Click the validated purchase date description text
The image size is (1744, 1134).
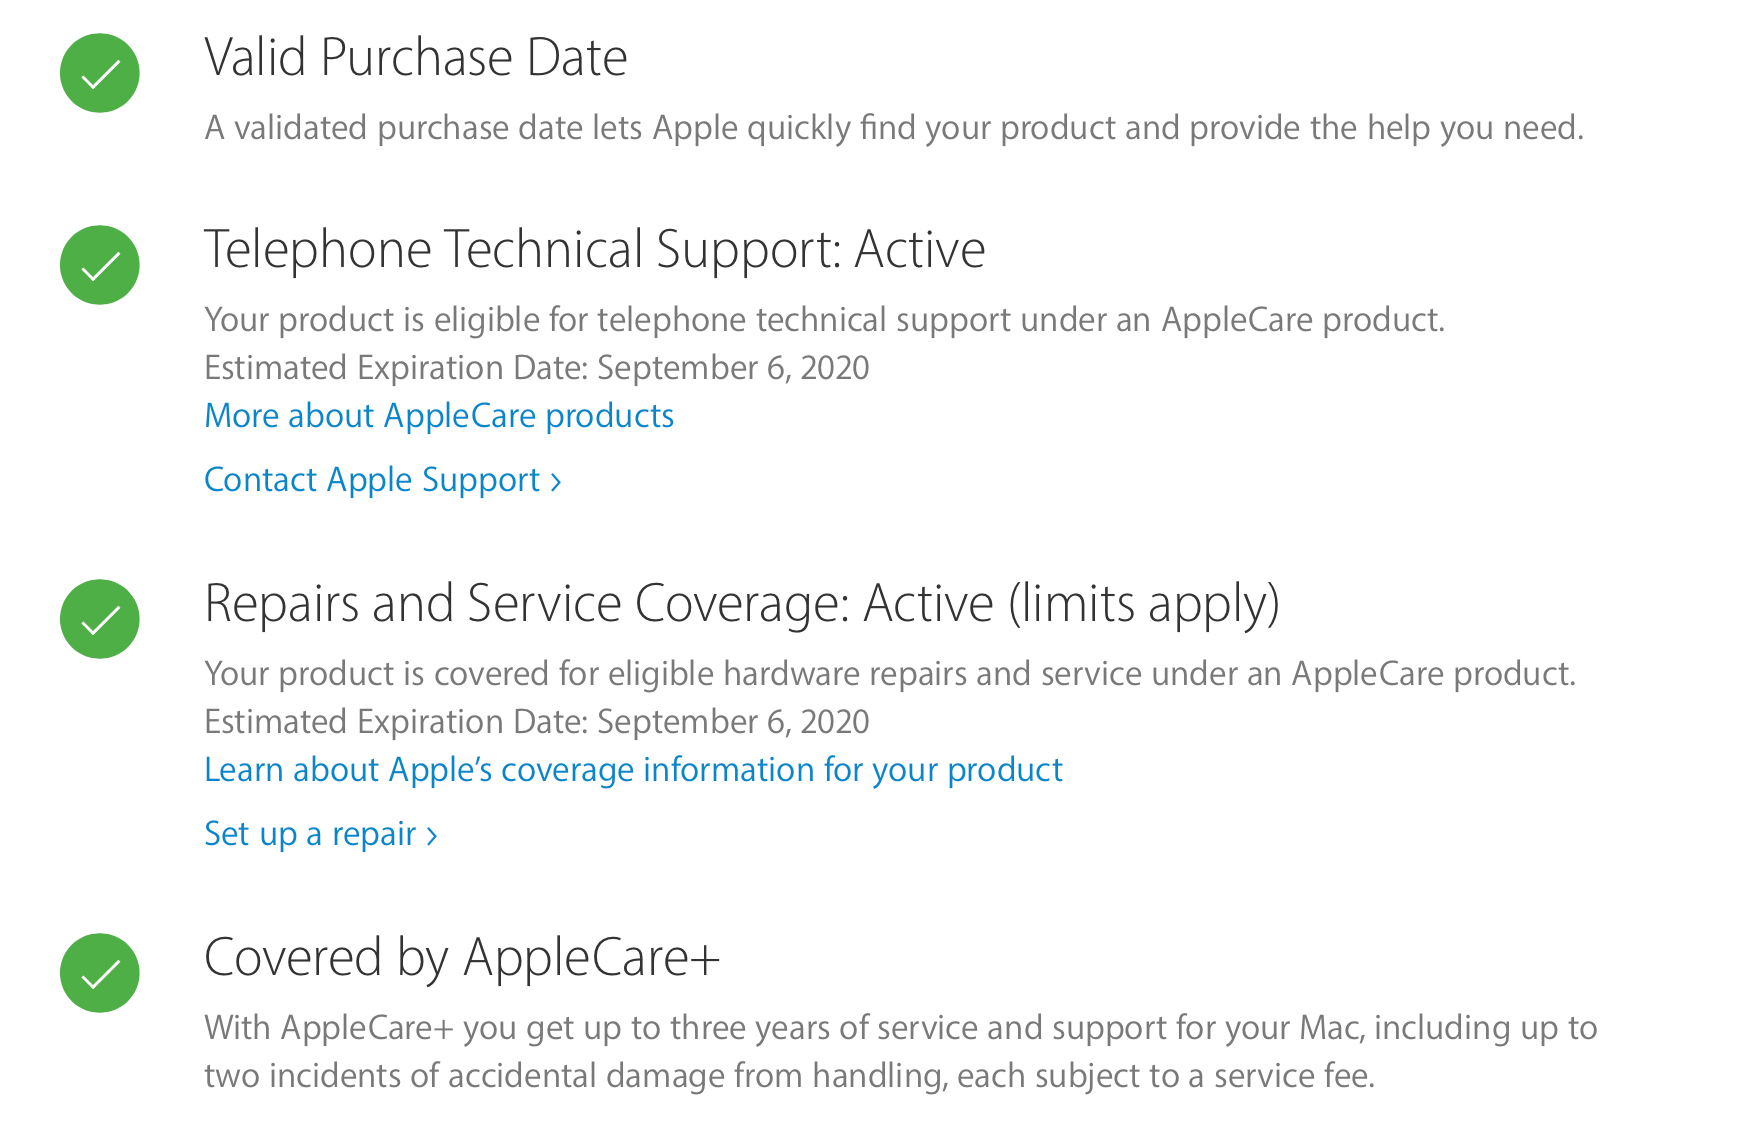894,128
